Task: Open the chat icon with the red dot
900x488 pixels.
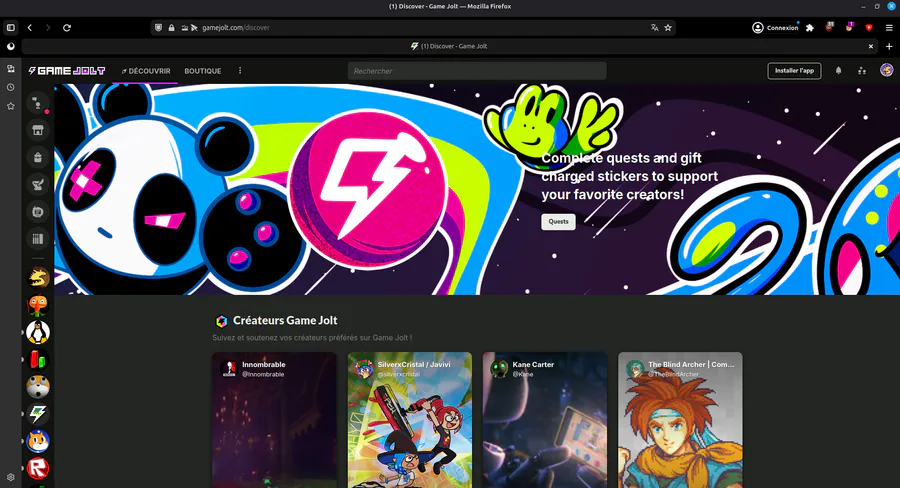Action: pos(38,103)
